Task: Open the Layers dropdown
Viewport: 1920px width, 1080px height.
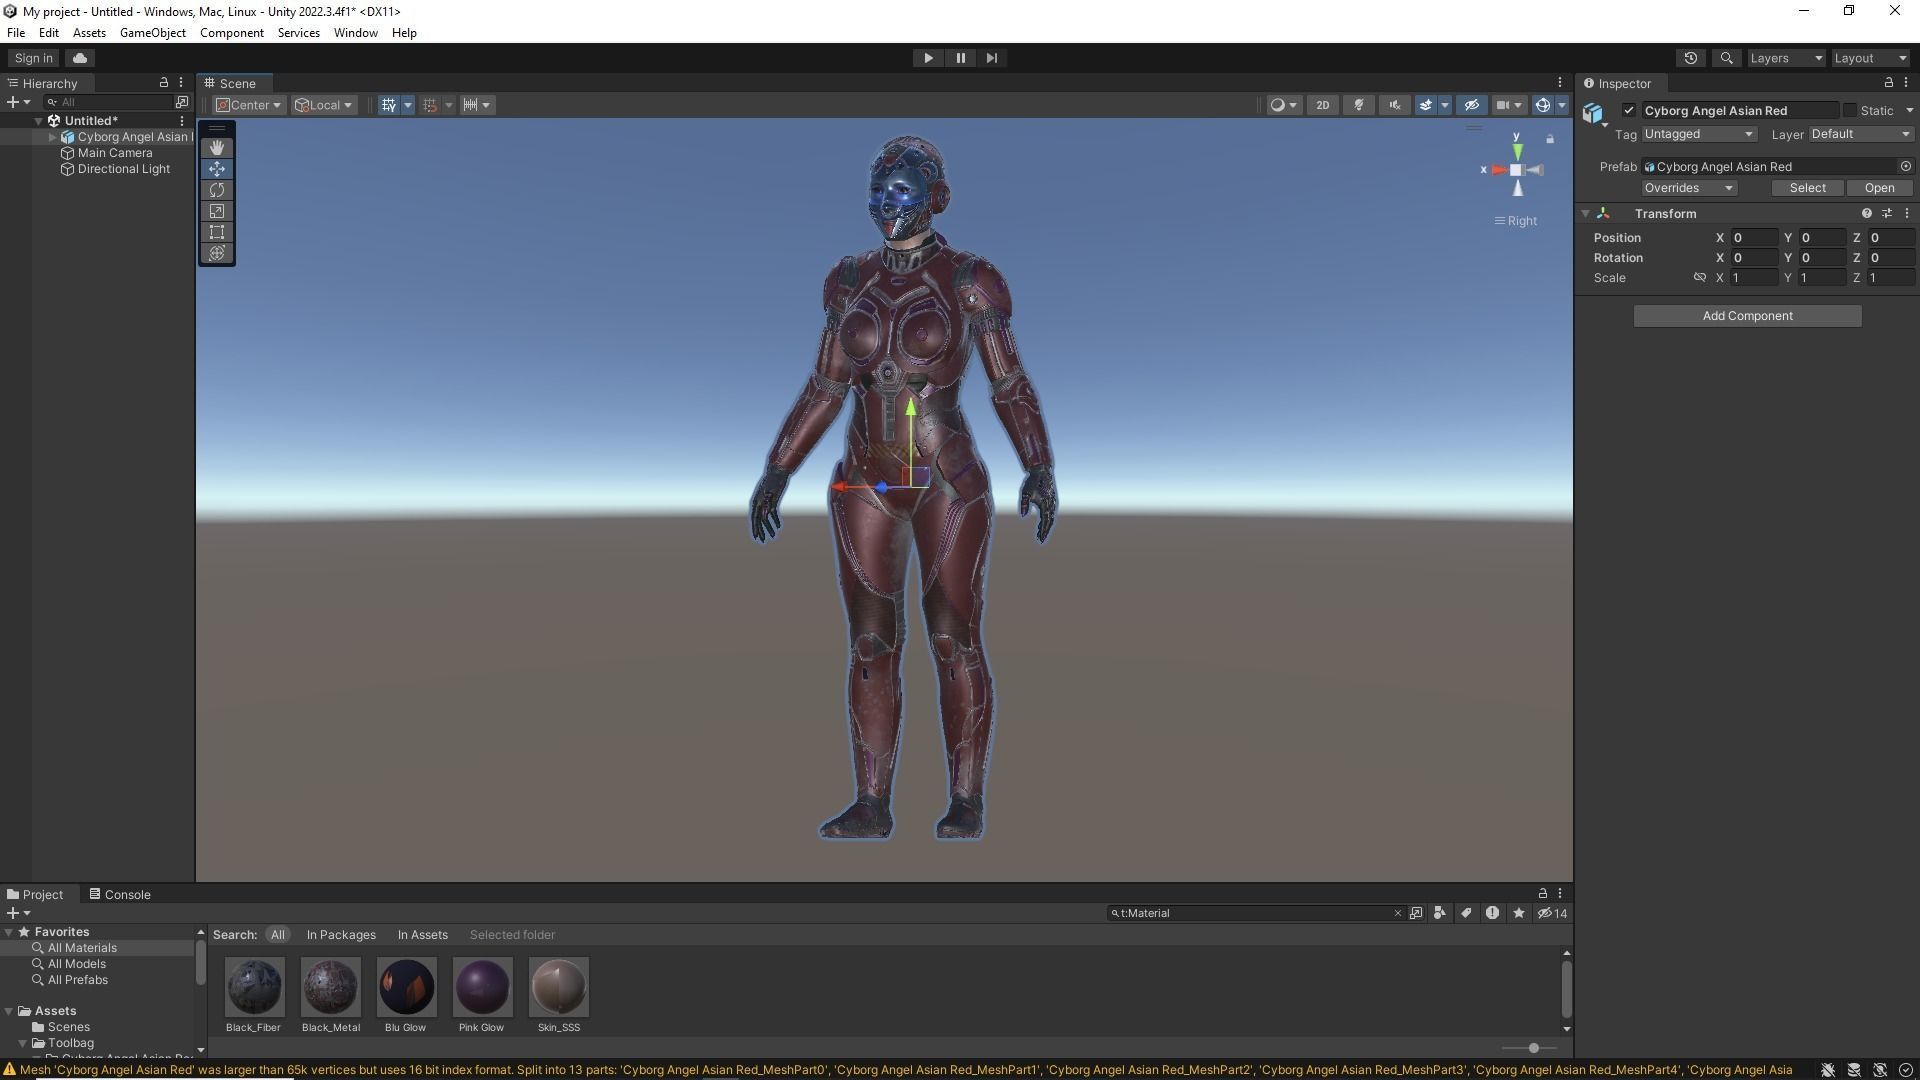Action: [1785, 58]
